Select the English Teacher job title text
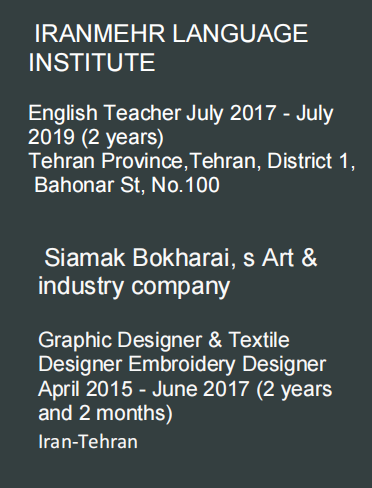The image size is (372, 488). [105, 113]
